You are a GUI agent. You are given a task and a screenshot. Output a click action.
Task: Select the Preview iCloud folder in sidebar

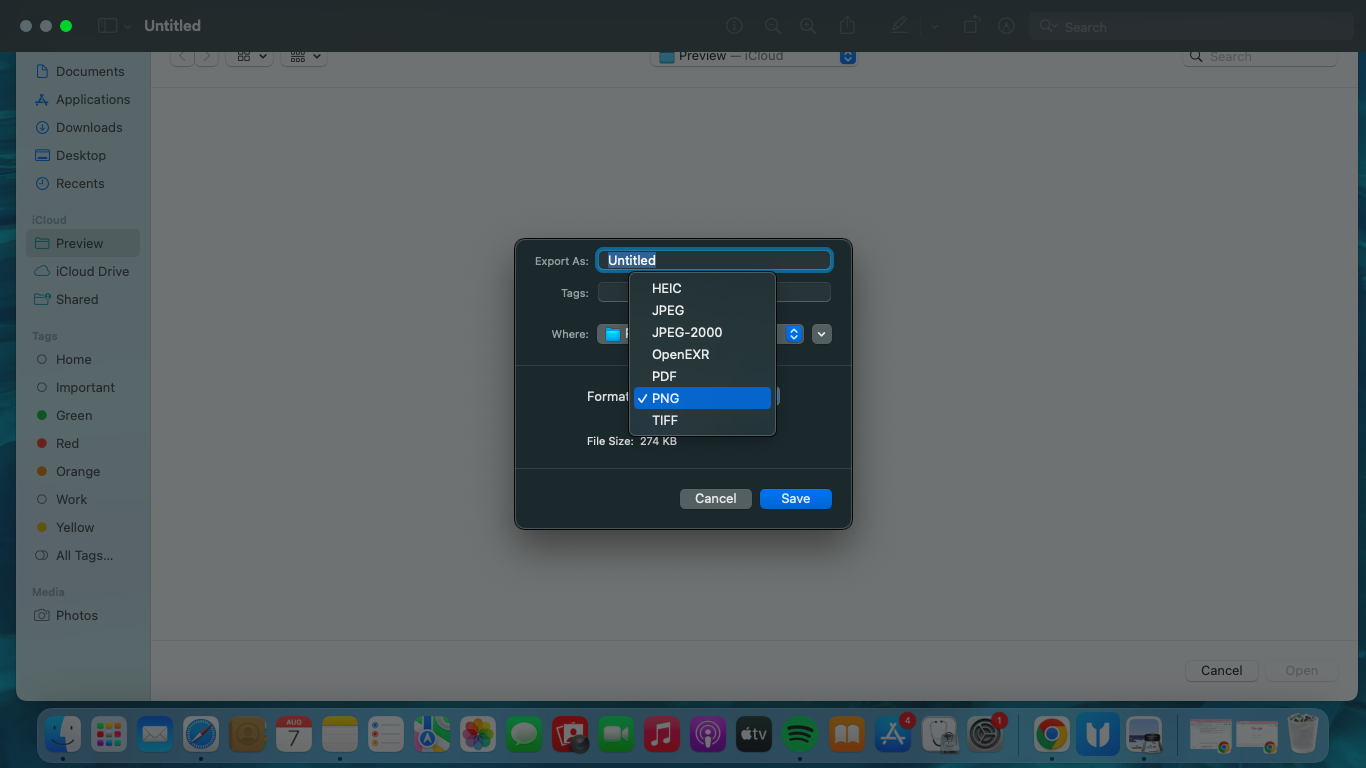82,243
